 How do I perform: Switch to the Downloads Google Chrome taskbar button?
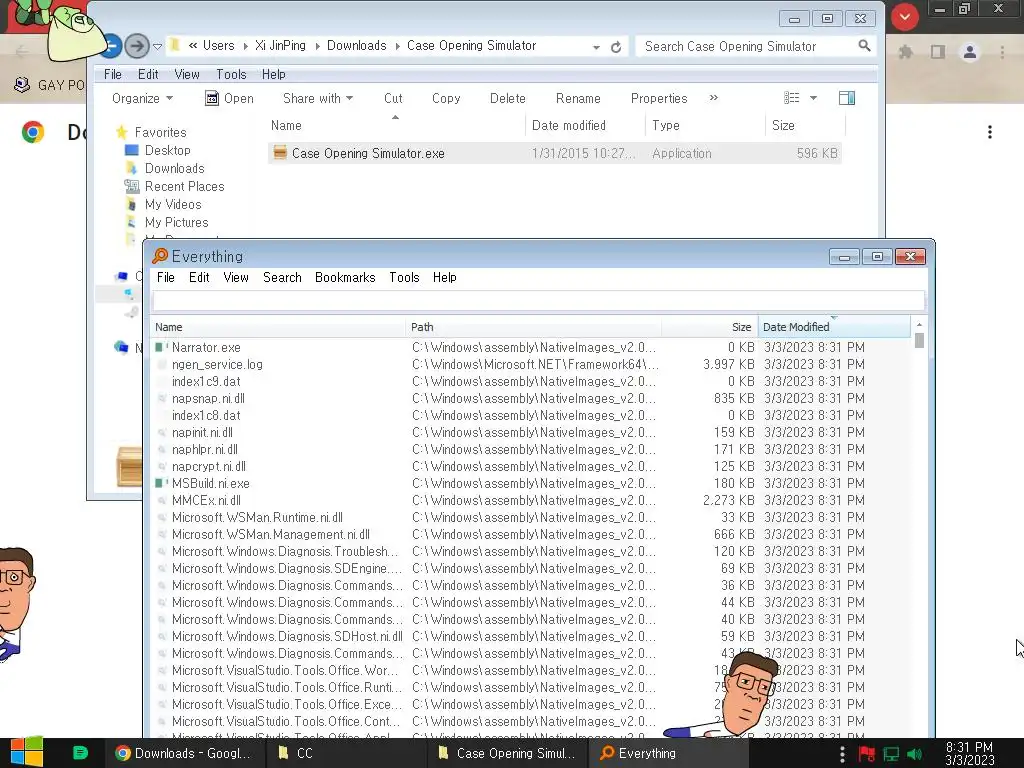(184, 753)
